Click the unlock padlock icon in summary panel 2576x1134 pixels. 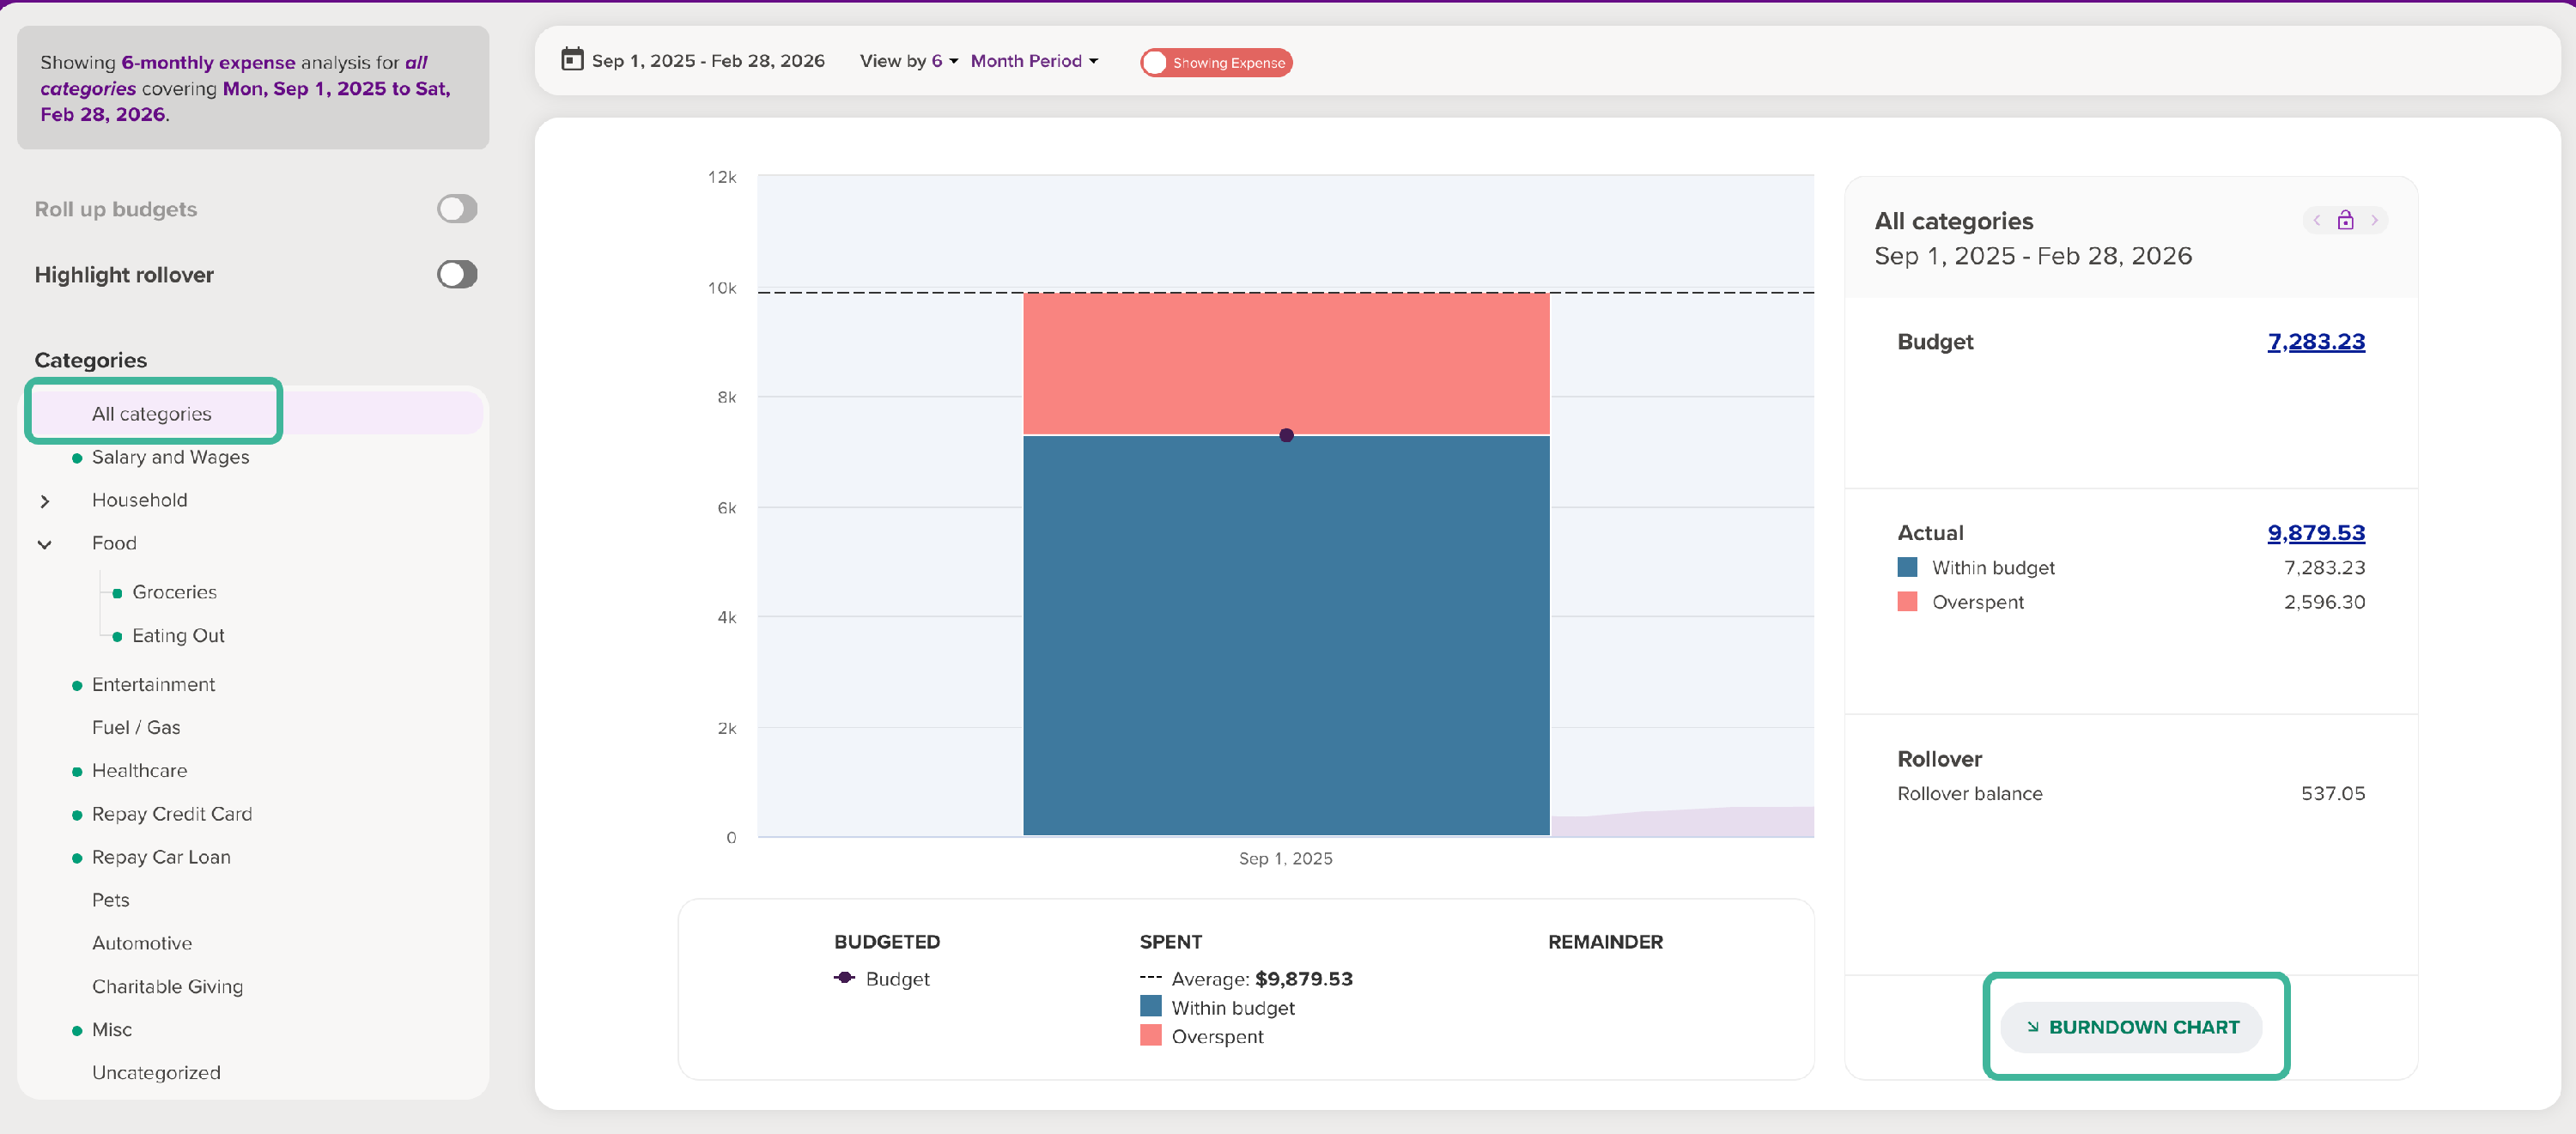point(2344,220)
